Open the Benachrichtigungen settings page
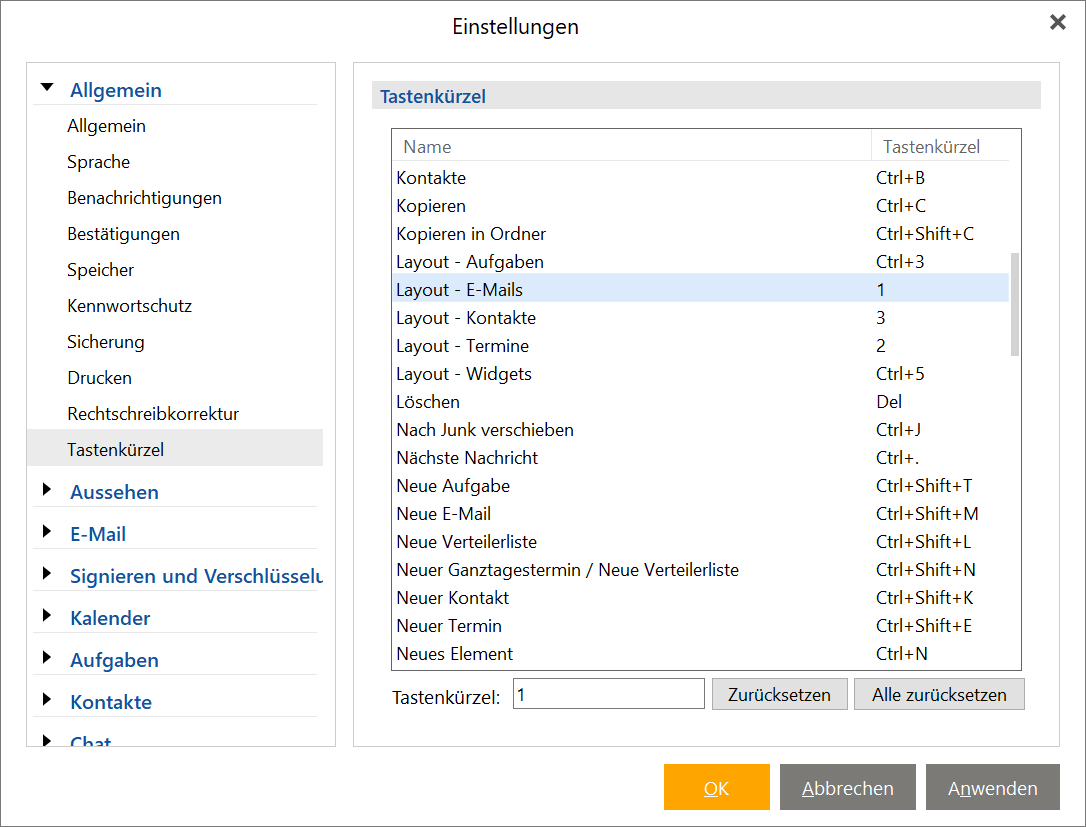The width and height of the screenshot is (1086, 827). (x=144, y=198)
